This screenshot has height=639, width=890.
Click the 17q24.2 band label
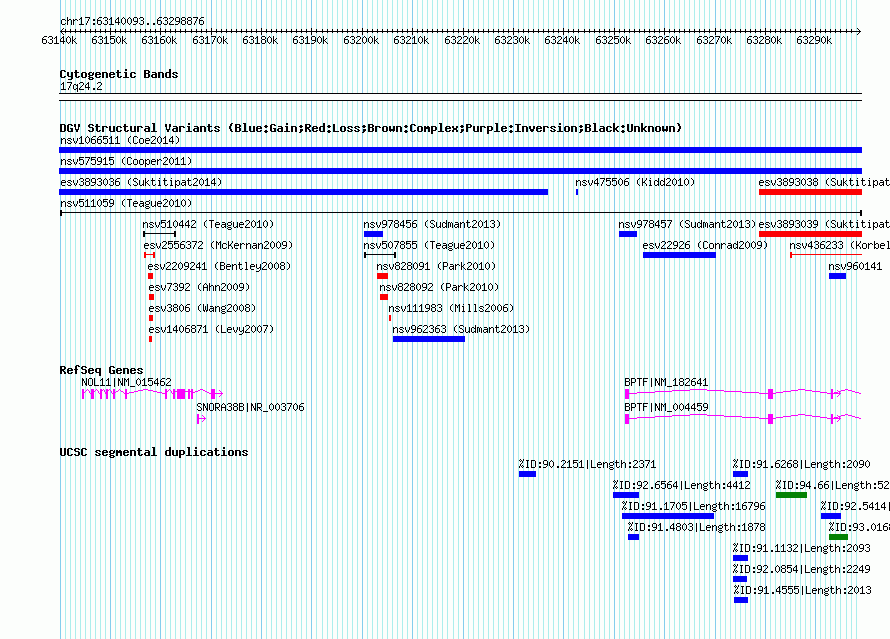pos(81,86)
